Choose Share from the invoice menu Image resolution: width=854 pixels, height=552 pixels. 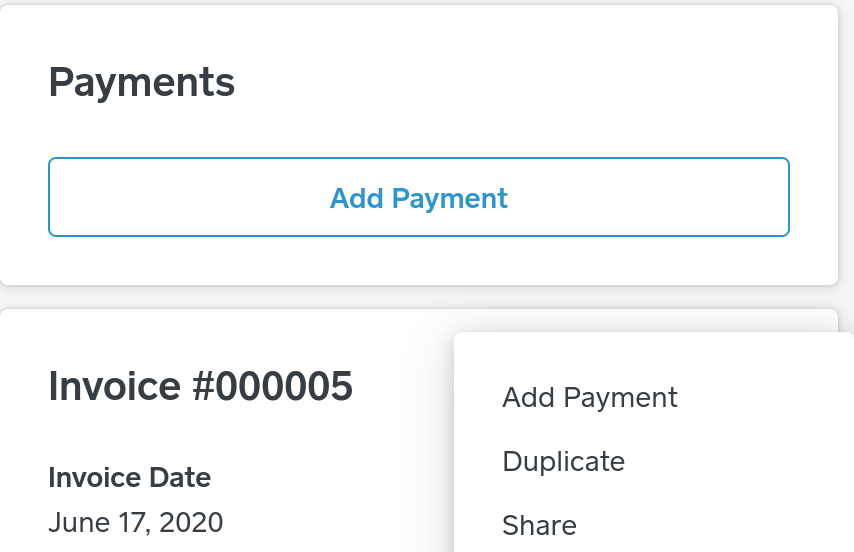coord(539,525)
